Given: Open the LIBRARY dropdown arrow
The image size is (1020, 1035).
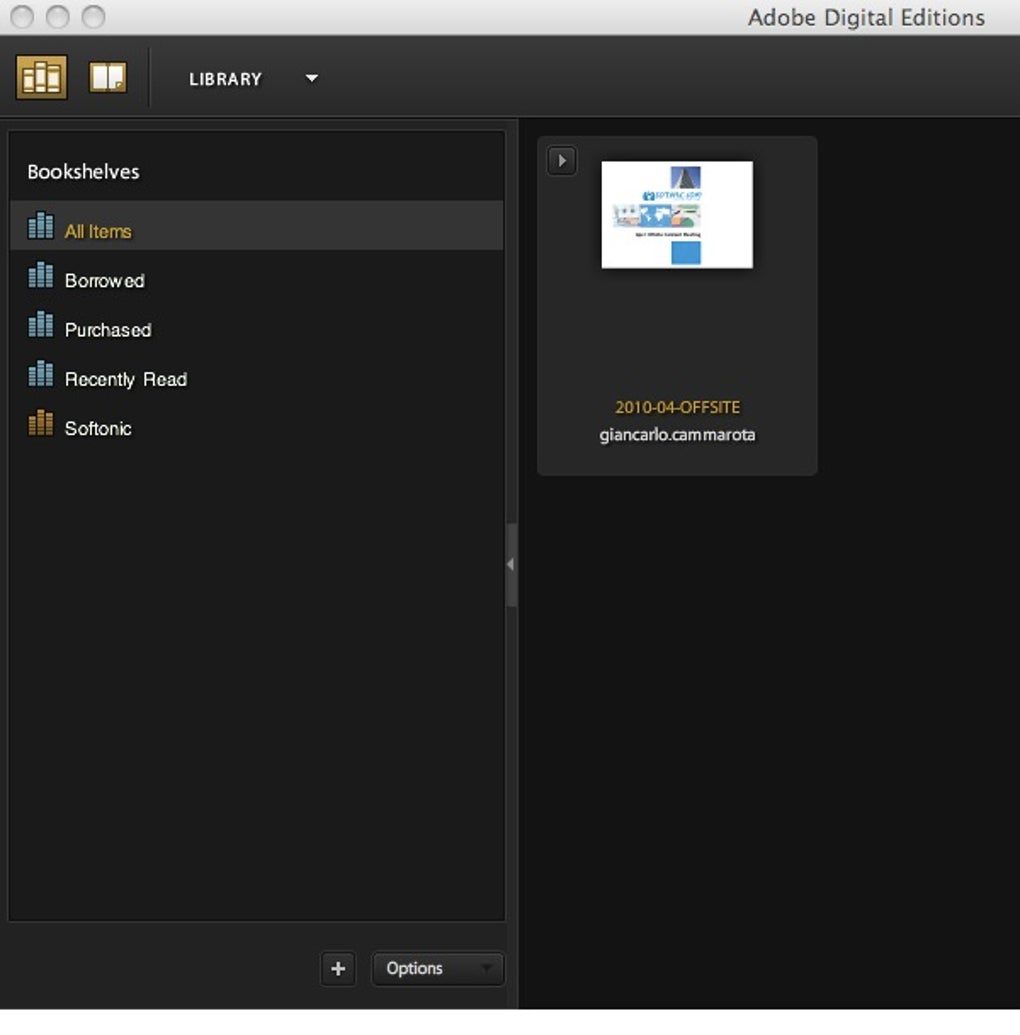Looking at the screenshot, I should pos(312,79).
